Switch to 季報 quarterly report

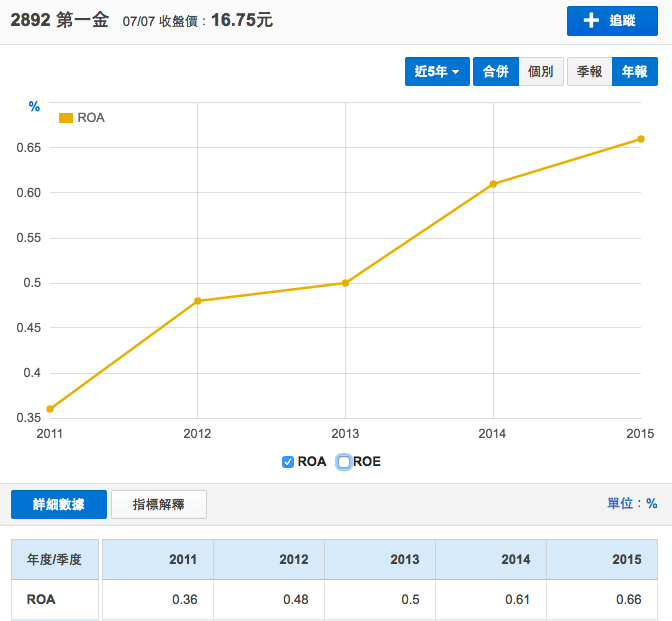pyautogui.click(x=589, y=72)
